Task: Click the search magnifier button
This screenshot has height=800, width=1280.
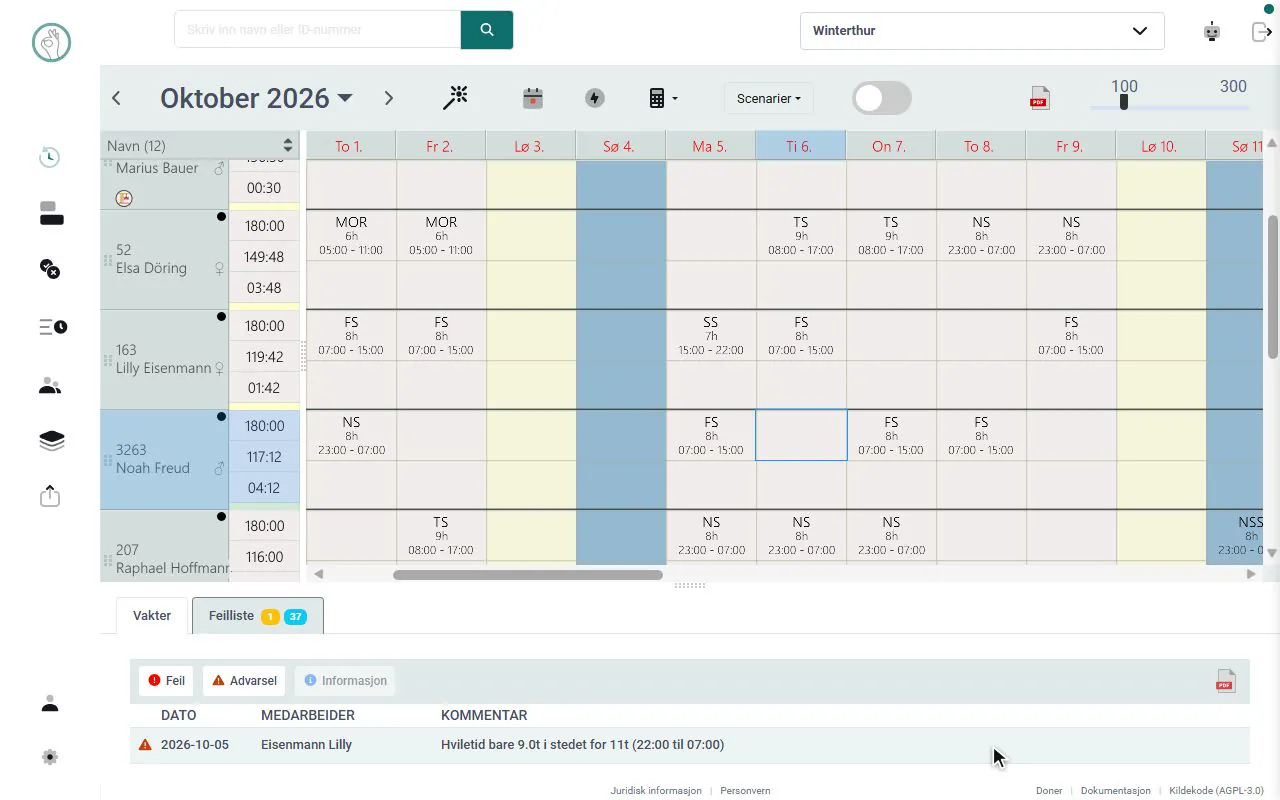Action: pos(487,30)
